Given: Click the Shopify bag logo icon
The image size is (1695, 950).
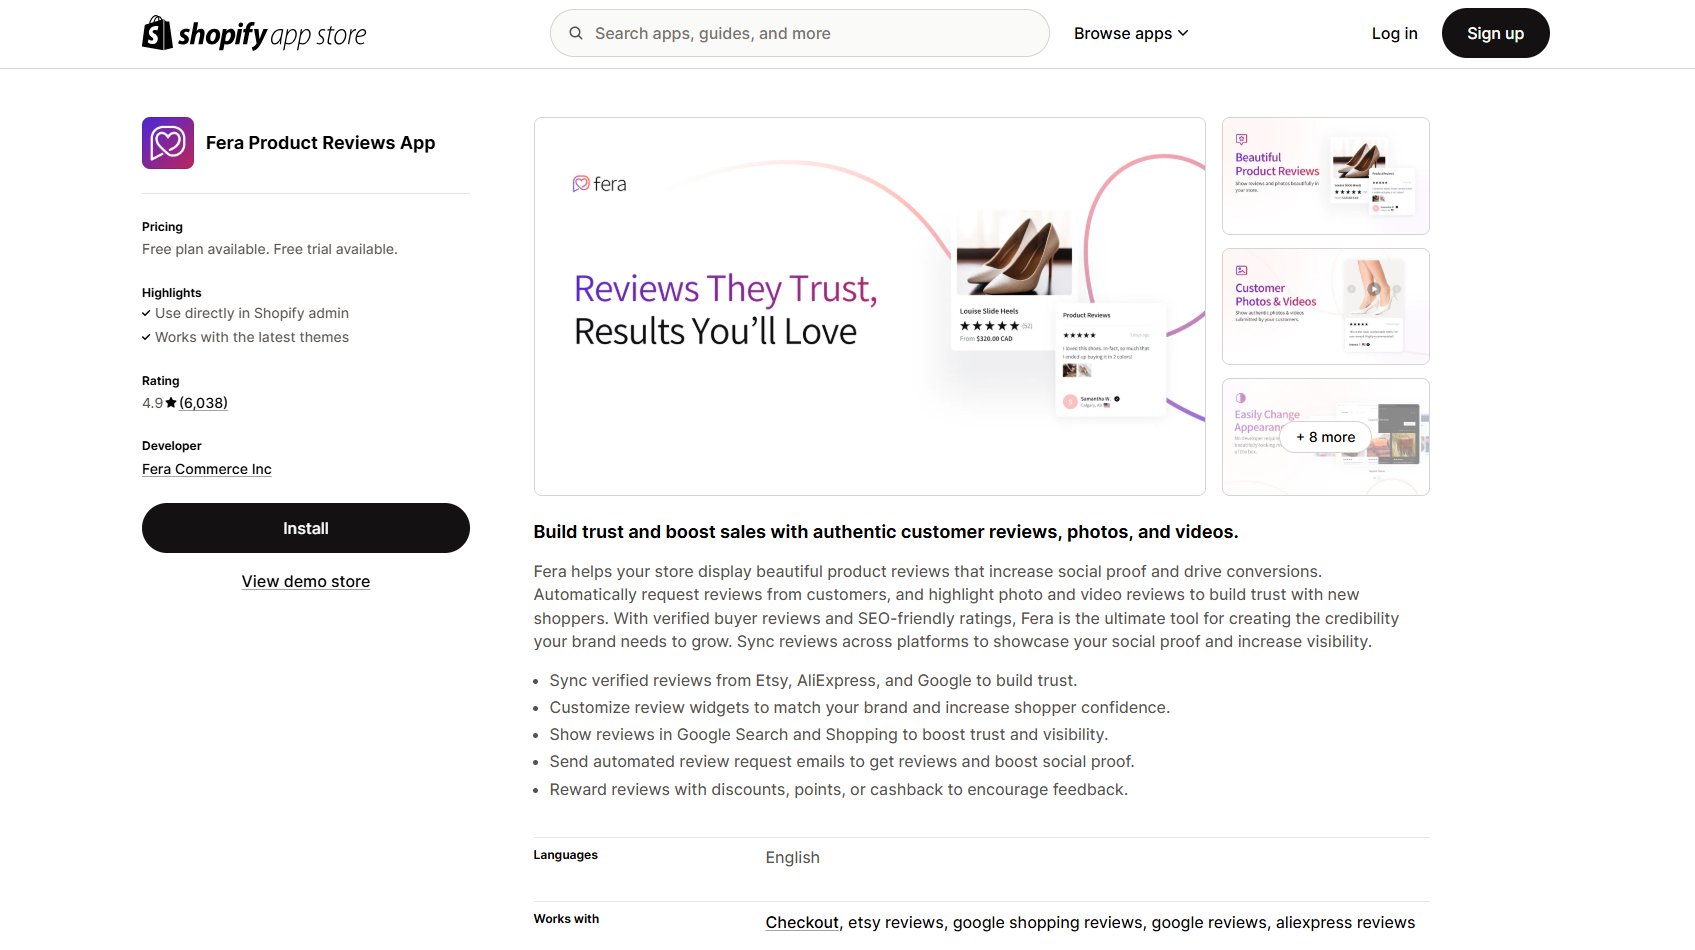Looking at the screenshot, I should click(157, 33).
